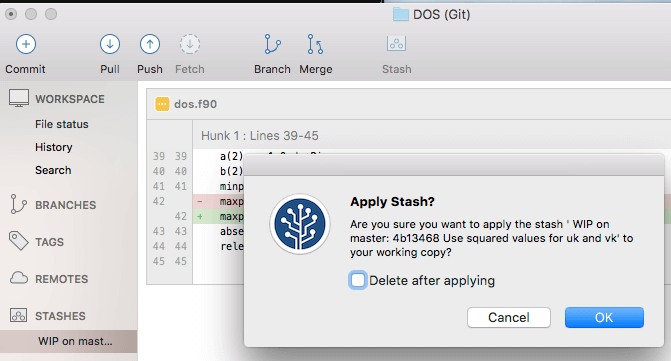
Task: Expand the TAGS sidebar section
Action: pyautogui.click(x=49, y=242)
